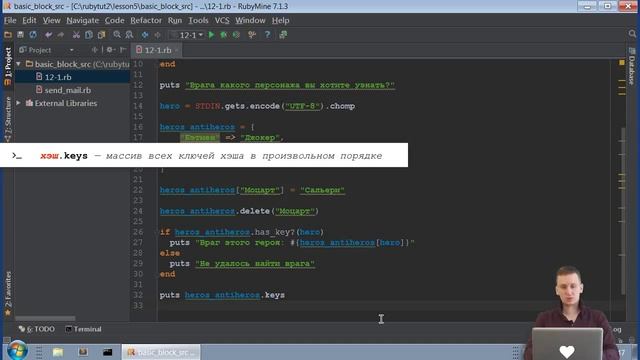This screenshot has width=640, height=360.
Task: Click the Settings wrench toolbar icon
Action: coord(252,35)
